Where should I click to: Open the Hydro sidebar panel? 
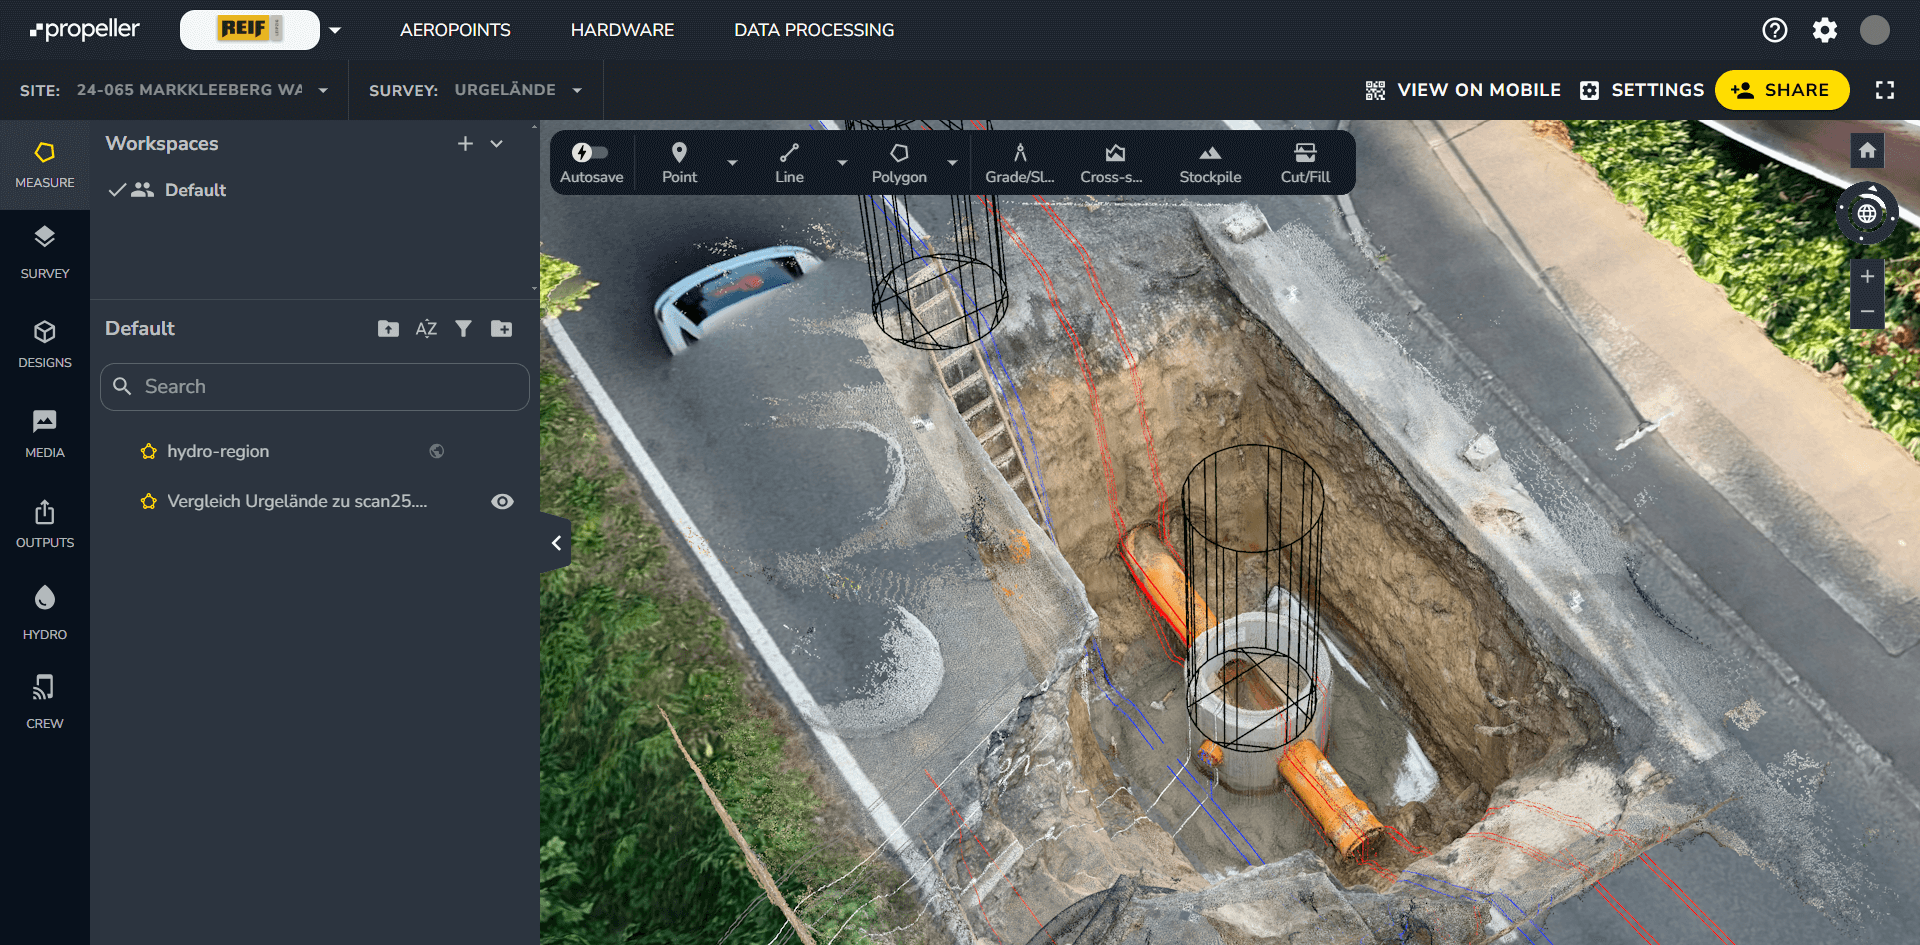click(x=44, y=612)
